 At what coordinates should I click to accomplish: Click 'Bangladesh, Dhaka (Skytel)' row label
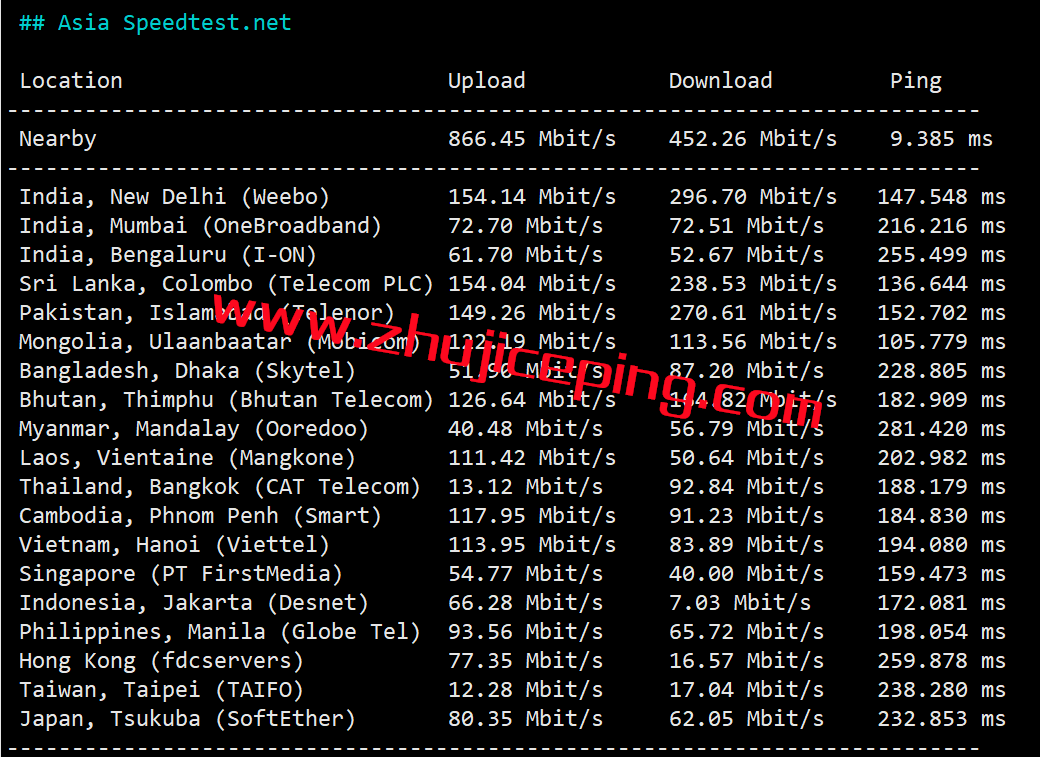(x=187, y=372)
